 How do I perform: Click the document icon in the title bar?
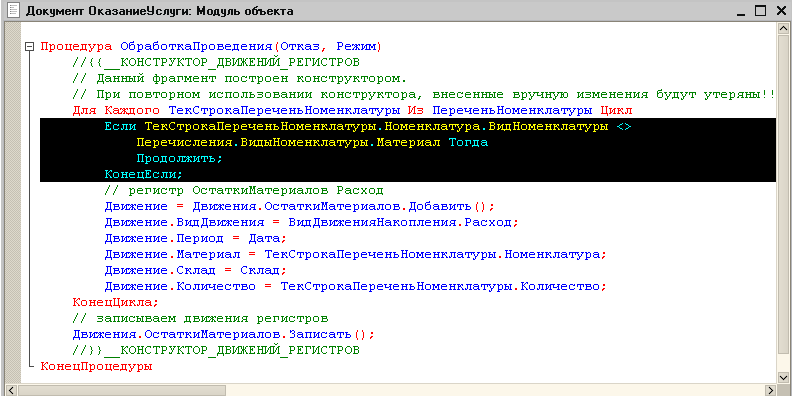pos(13,11)
